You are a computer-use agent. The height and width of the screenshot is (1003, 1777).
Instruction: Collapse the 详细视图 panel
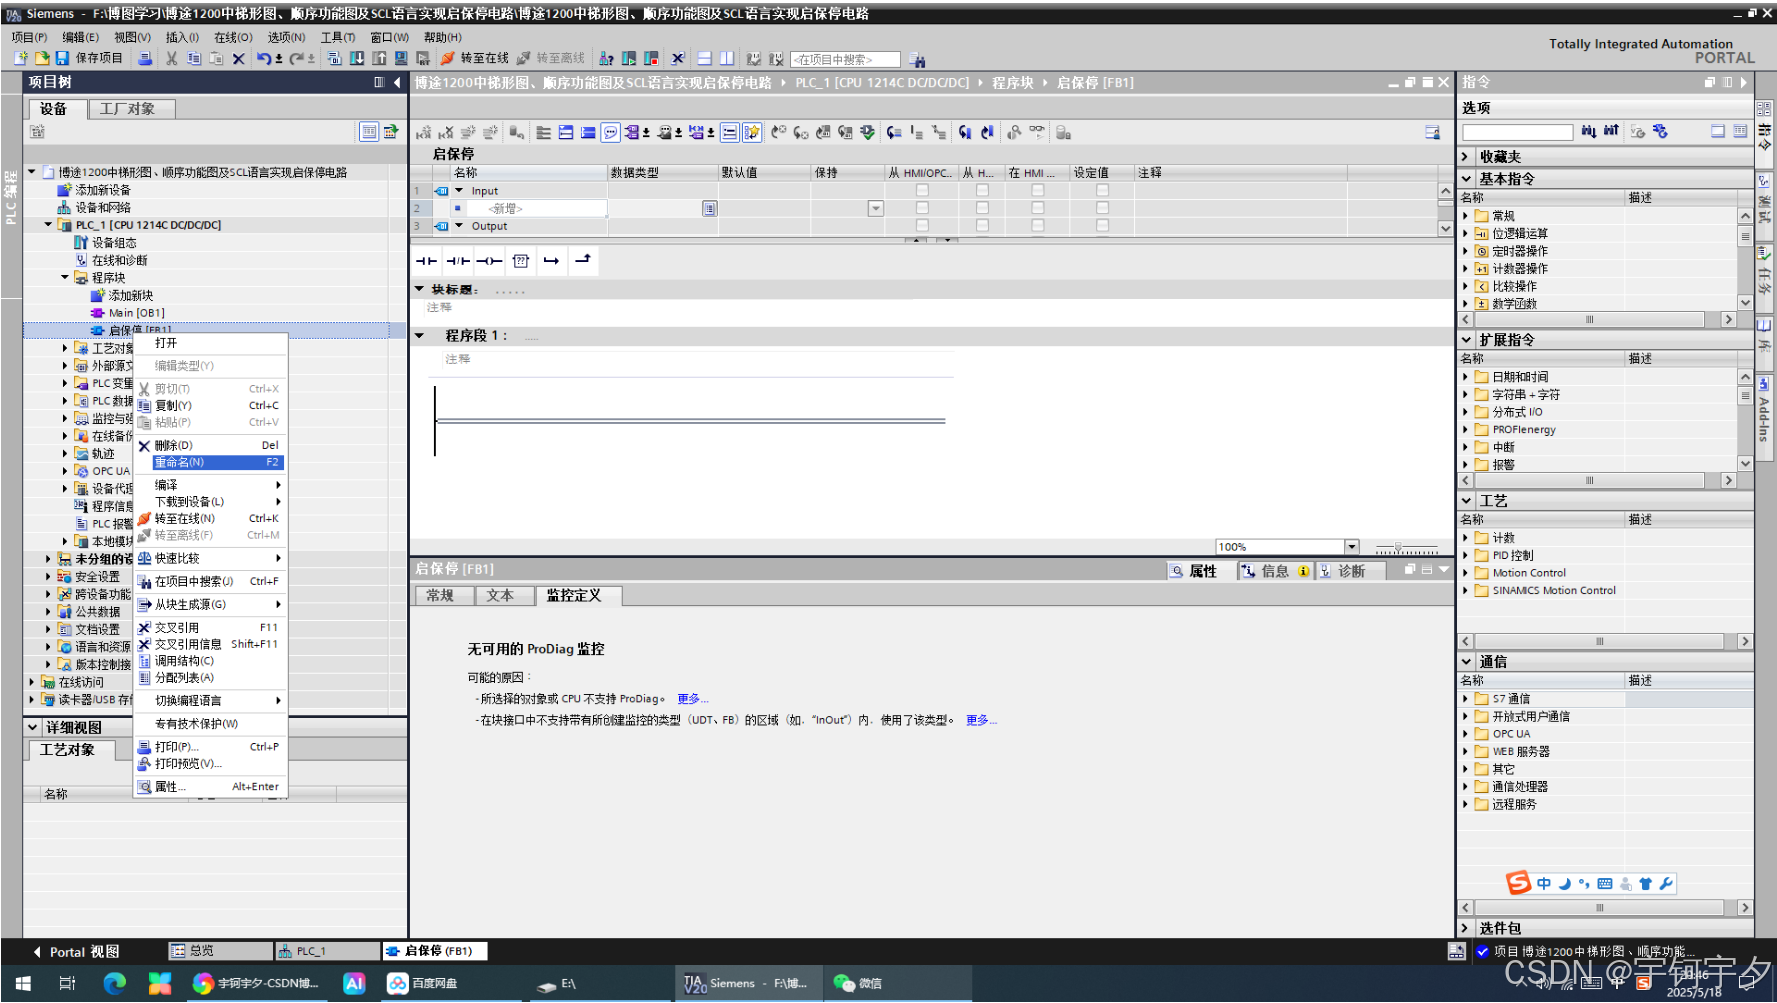pos(33,728)
